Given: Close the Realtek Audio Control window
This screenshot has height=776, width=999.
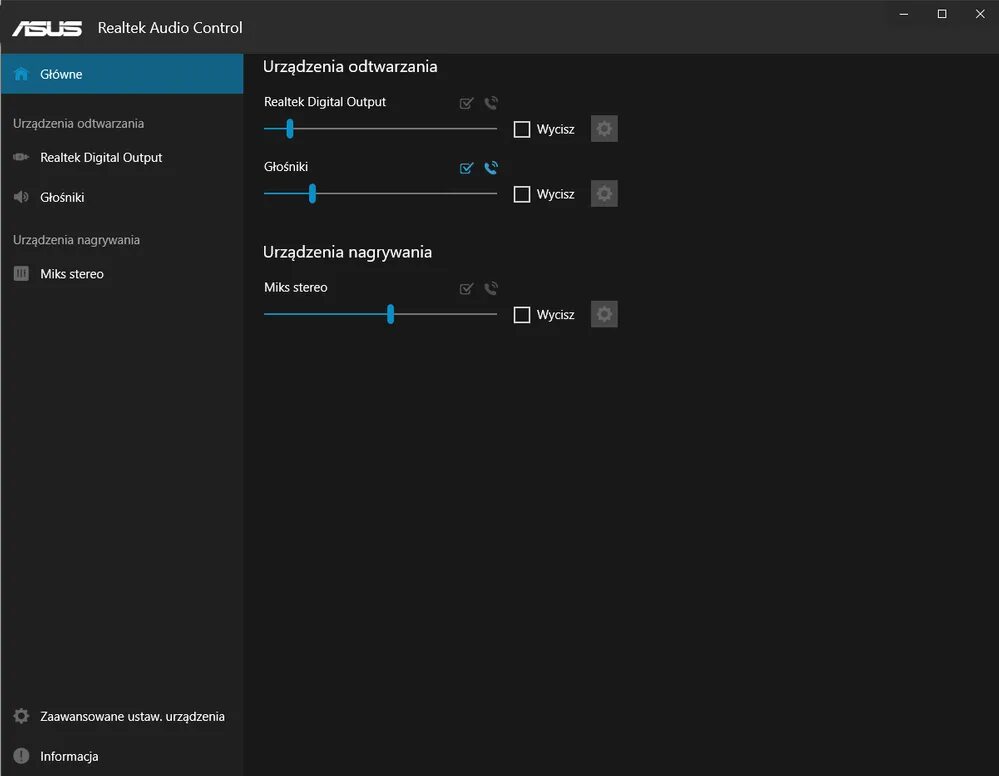Looking at the screenshot, I should (x=980, y=14).
